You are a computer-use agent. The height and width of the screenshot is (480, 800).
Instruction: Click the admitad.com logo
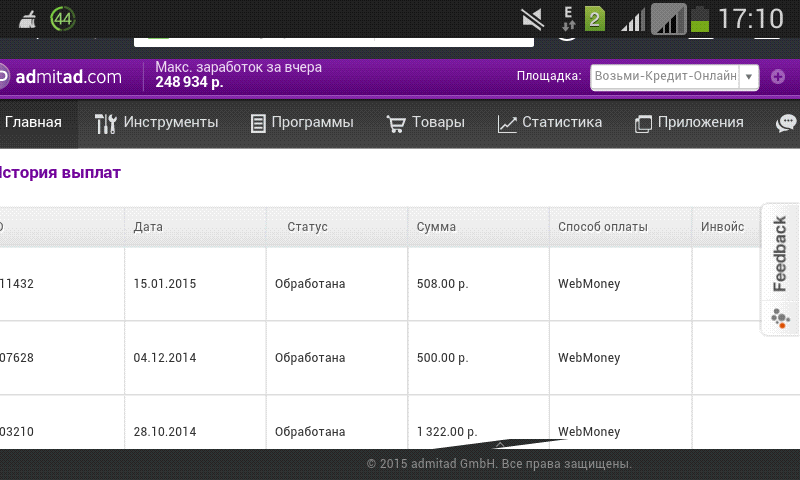(61, 77)
